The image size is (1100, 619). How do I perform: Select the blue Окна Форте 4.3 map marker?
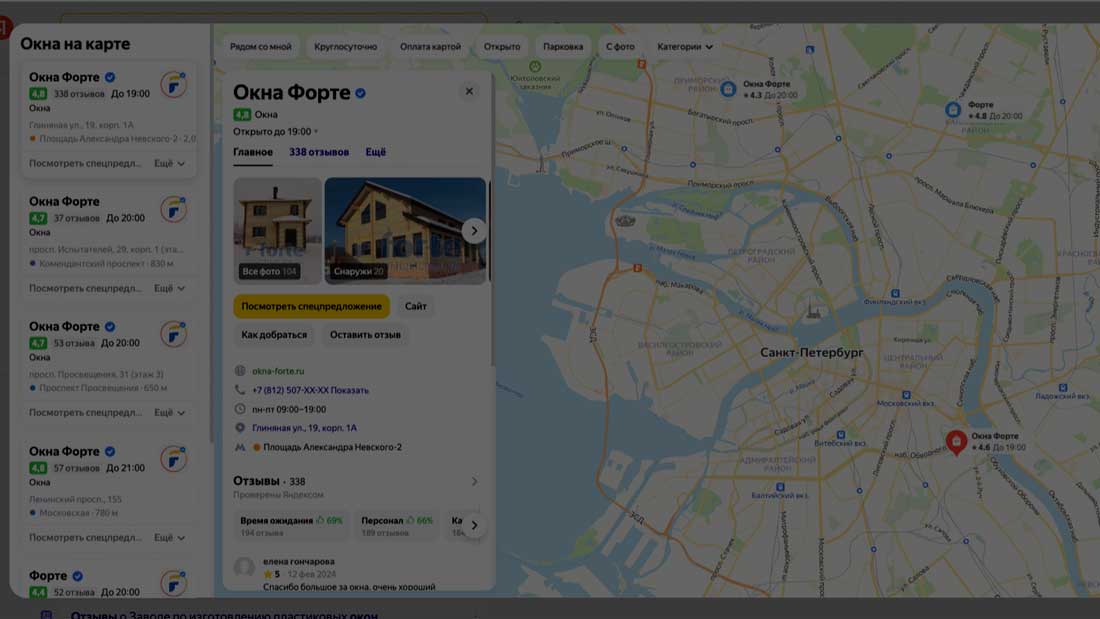point(729,89)
